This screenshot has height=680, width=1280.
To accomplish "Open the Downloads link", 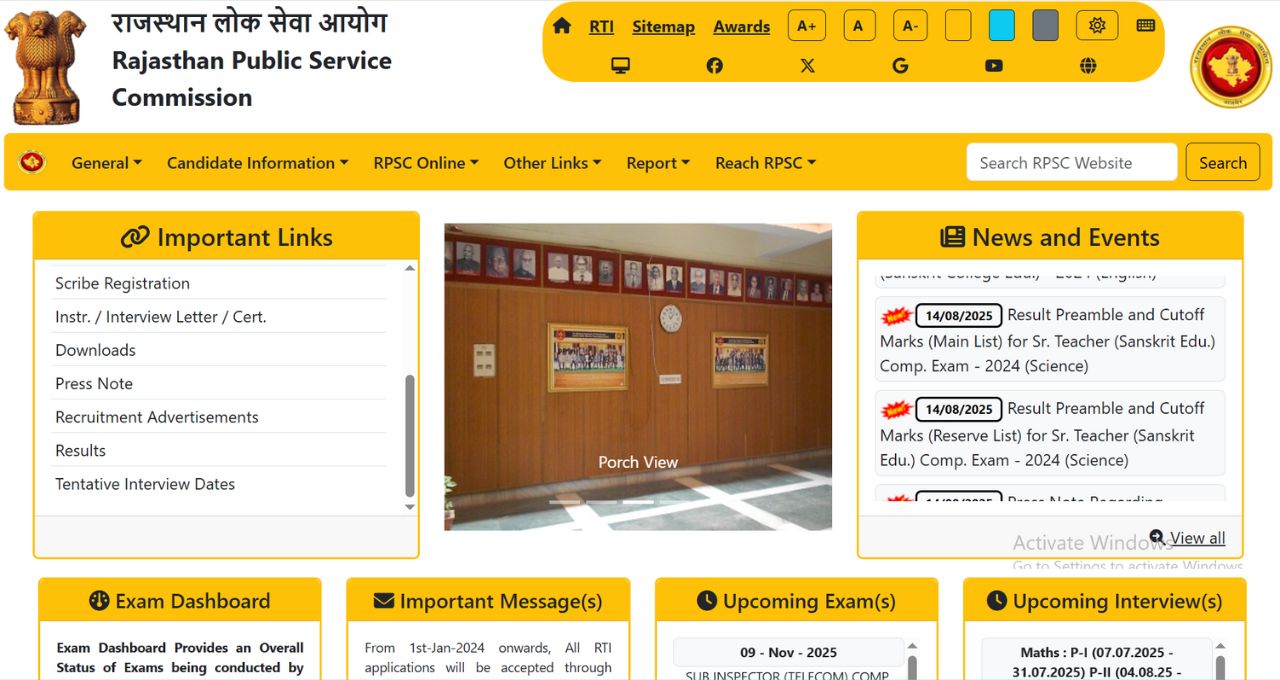I will (95, 350).
